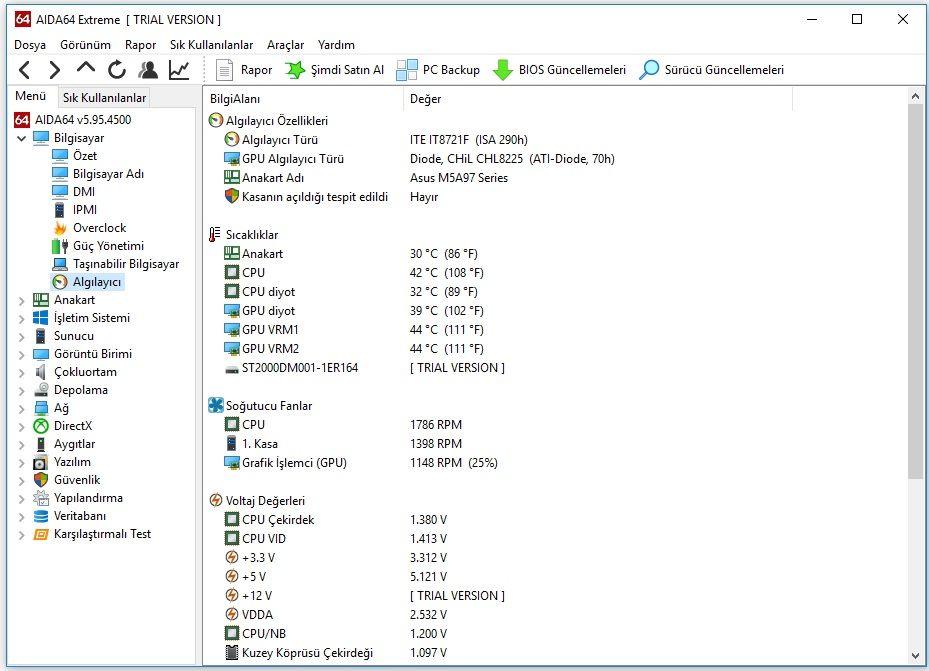Open the Görünüm menu
The width and height of the screenshot is (929, 671).
(85, 45)
